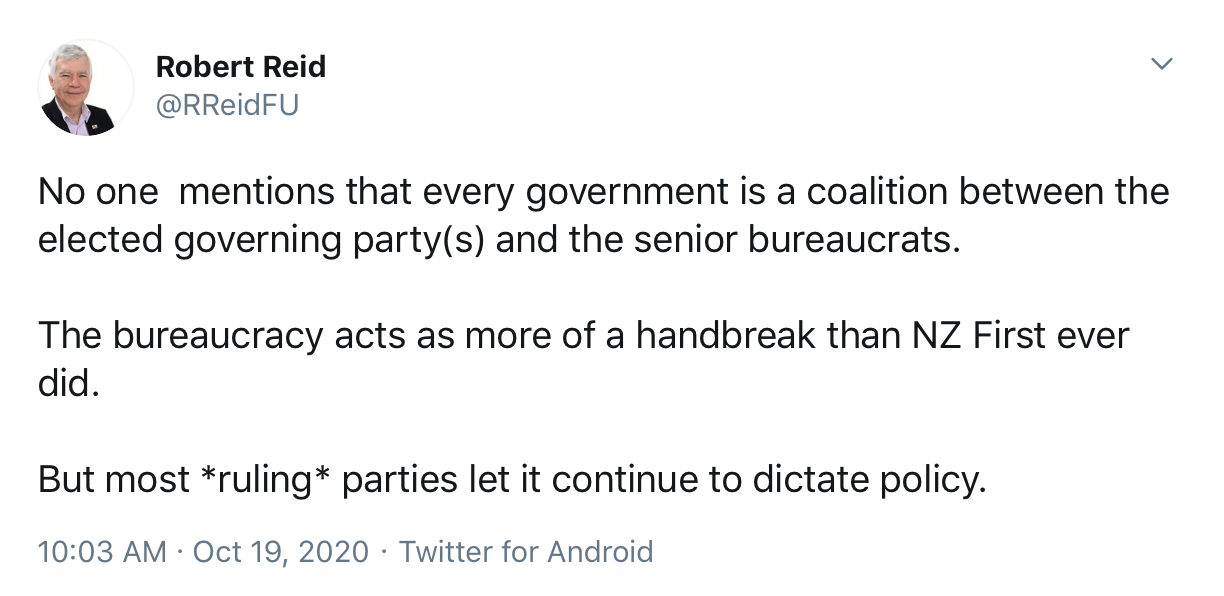Open the Twitter for Android source link
Image resolution: width=1224 pixels, height=596 pixels.
(526, 551)
